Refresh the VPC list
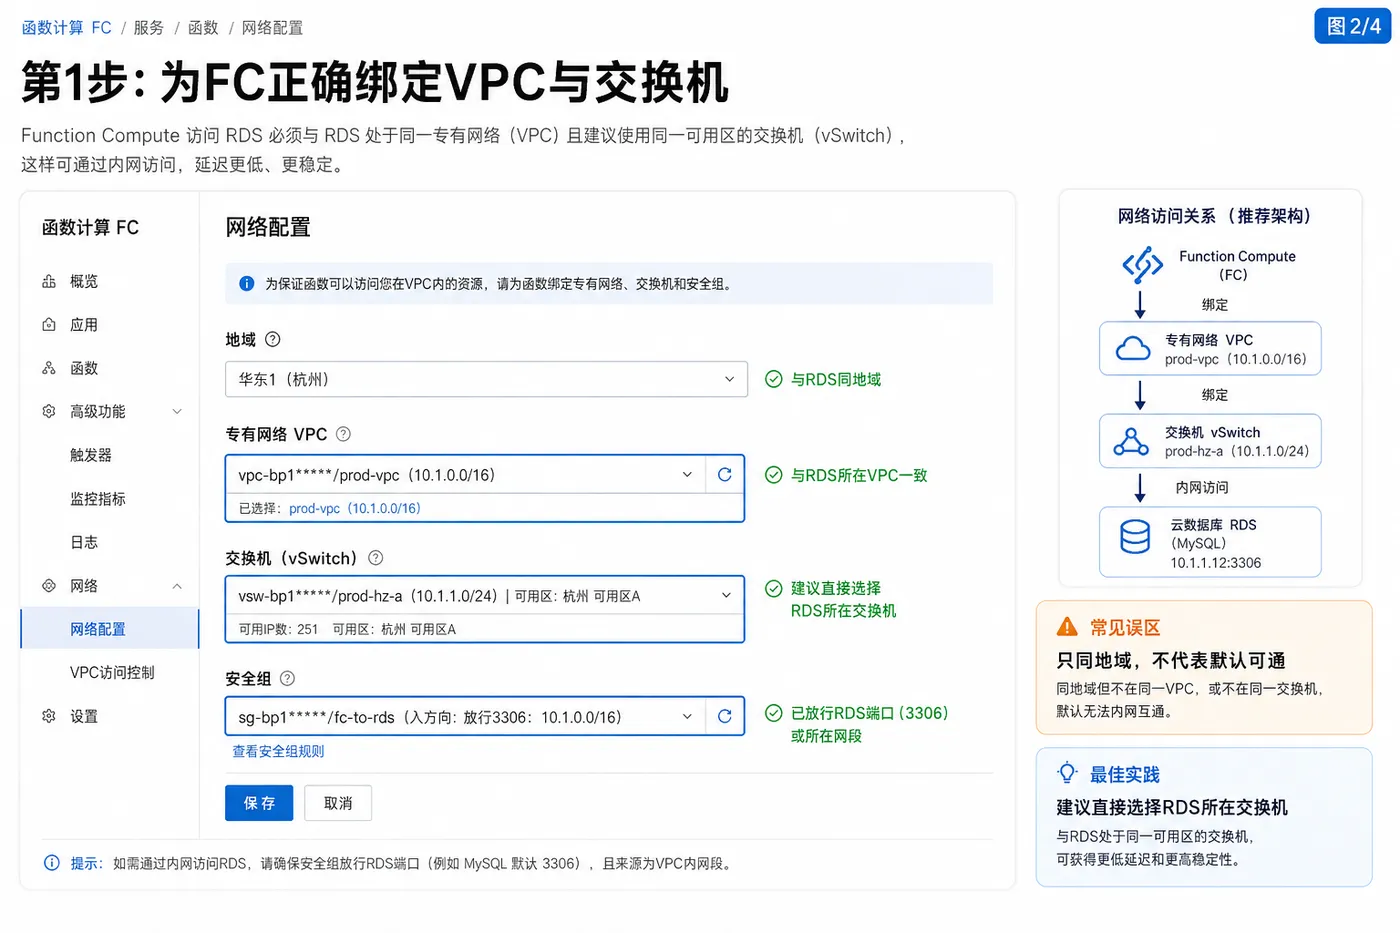This screenshot has height=933, width=1400. tap(725, 475)
